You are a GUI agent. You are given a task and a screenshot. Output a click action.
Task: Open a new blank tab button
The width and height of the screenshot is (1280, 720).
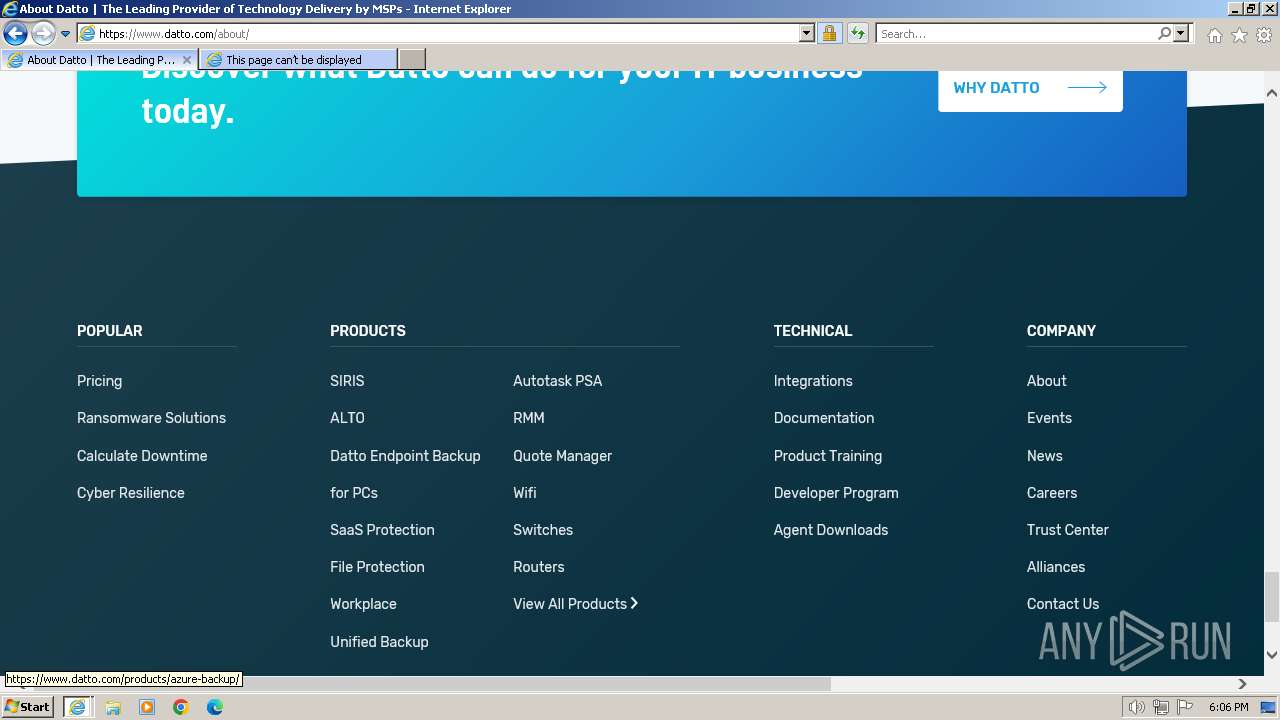[411, 60]
